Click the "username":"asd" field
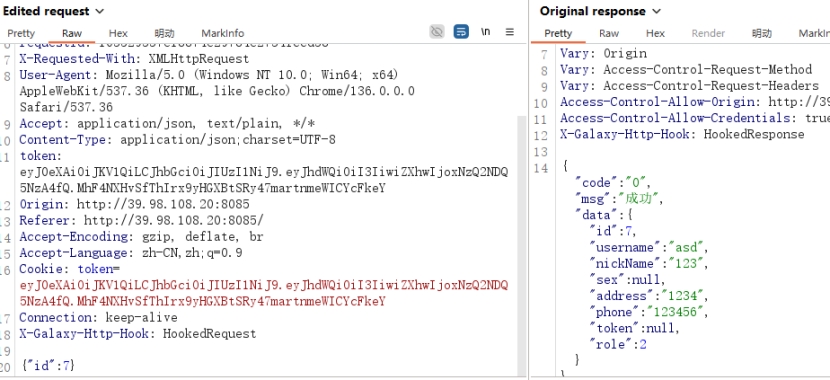The width and height of the screenshot is (830, 380). (x=649, y=248)
